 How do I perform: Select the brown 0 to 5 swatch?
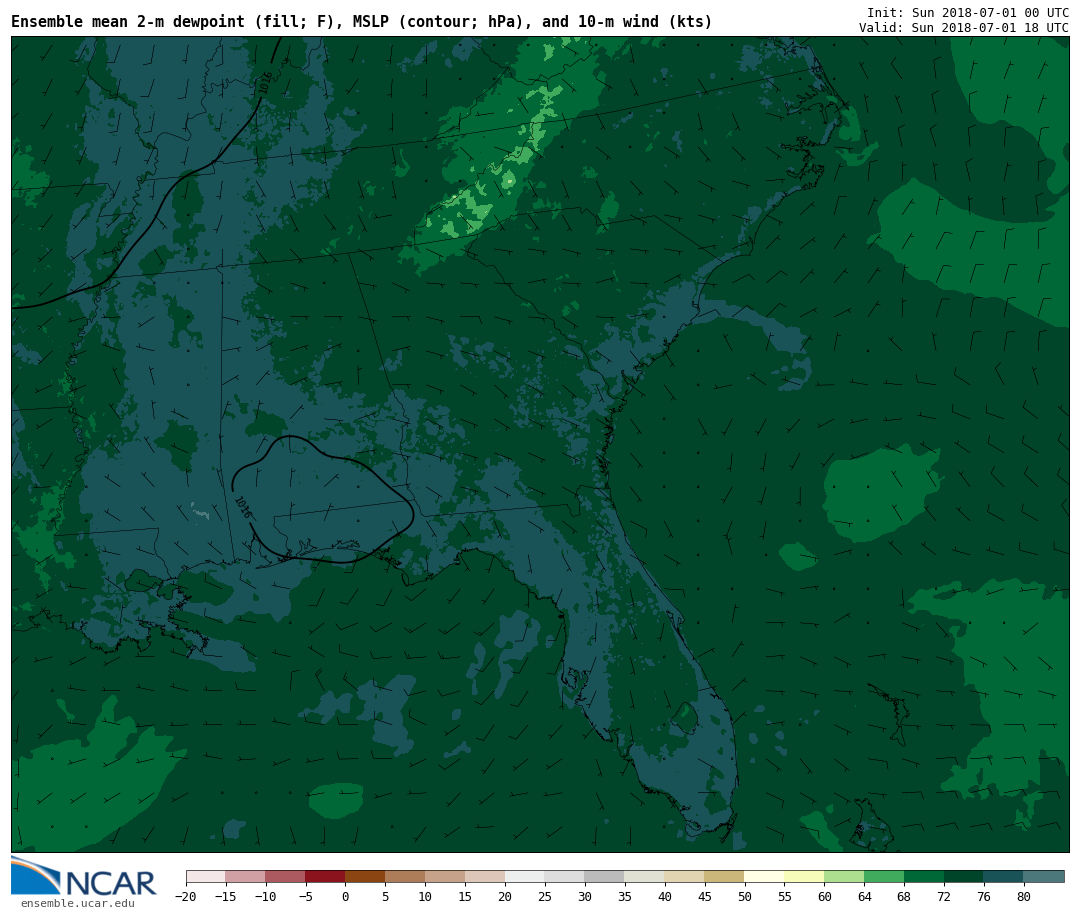tap(365, 876)
